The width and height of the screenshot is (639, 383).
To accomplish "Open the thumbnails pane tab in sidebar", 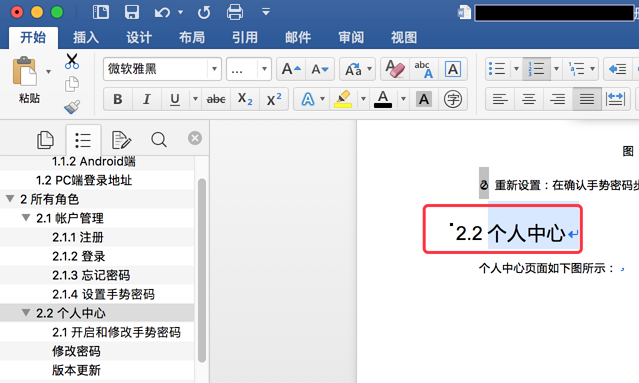I will 45,140.
